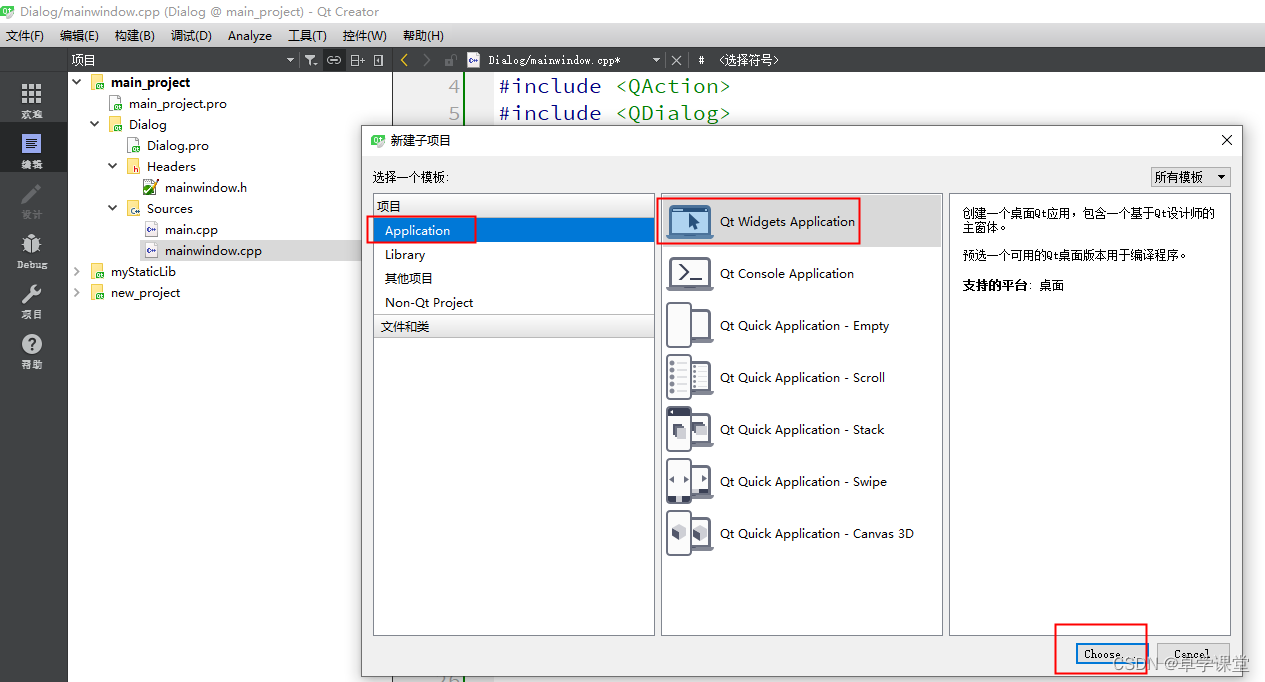The height and width of the screenshot is (682, 1265).
Task: Open the 项目 sidebar view dropdown
Action: 291,60
